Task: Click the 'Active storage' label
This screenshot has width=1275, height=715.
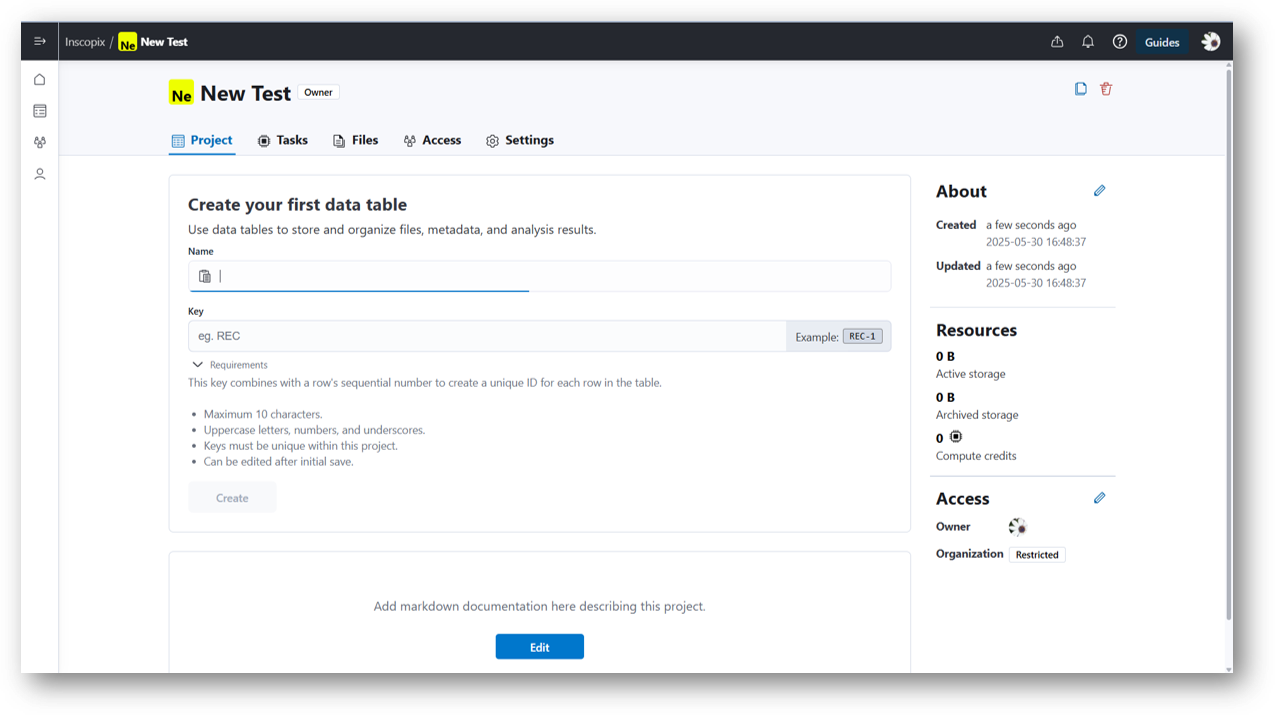Action: pyautogui.click(x=971, y=374)
